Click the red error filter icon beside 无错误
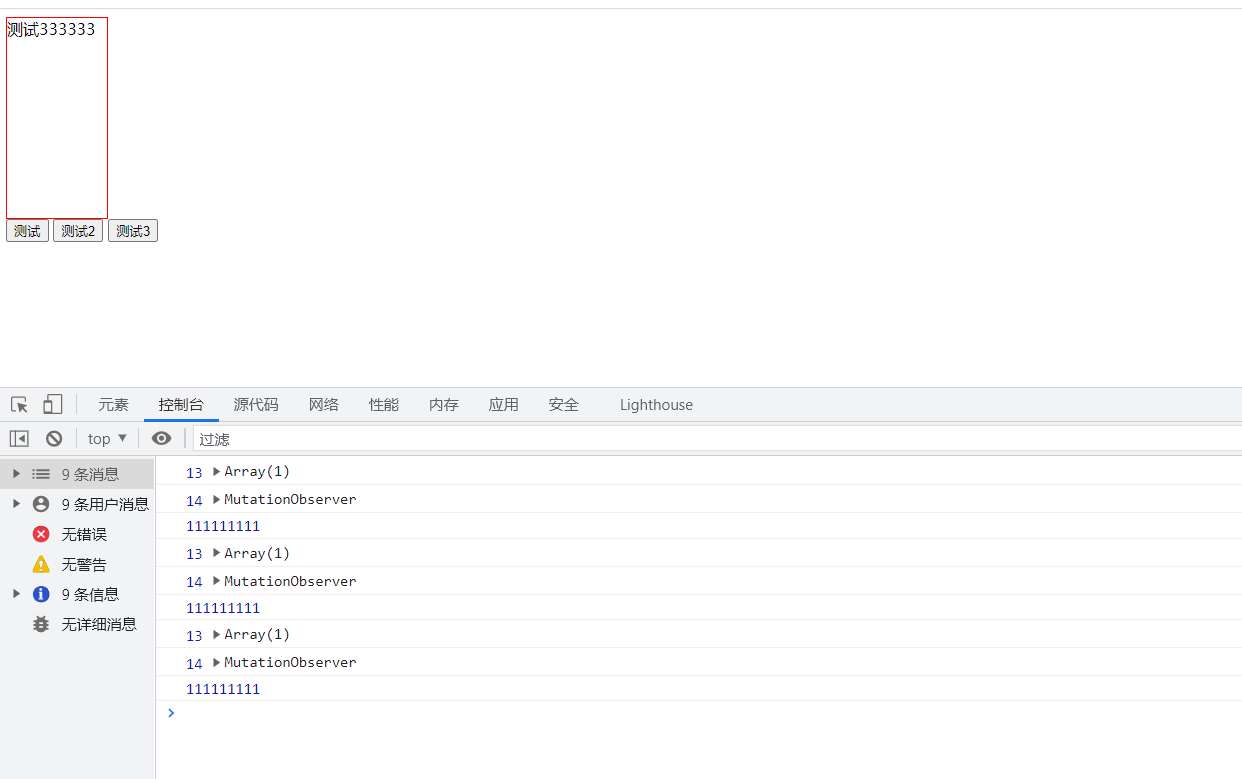 click(40, 534)
